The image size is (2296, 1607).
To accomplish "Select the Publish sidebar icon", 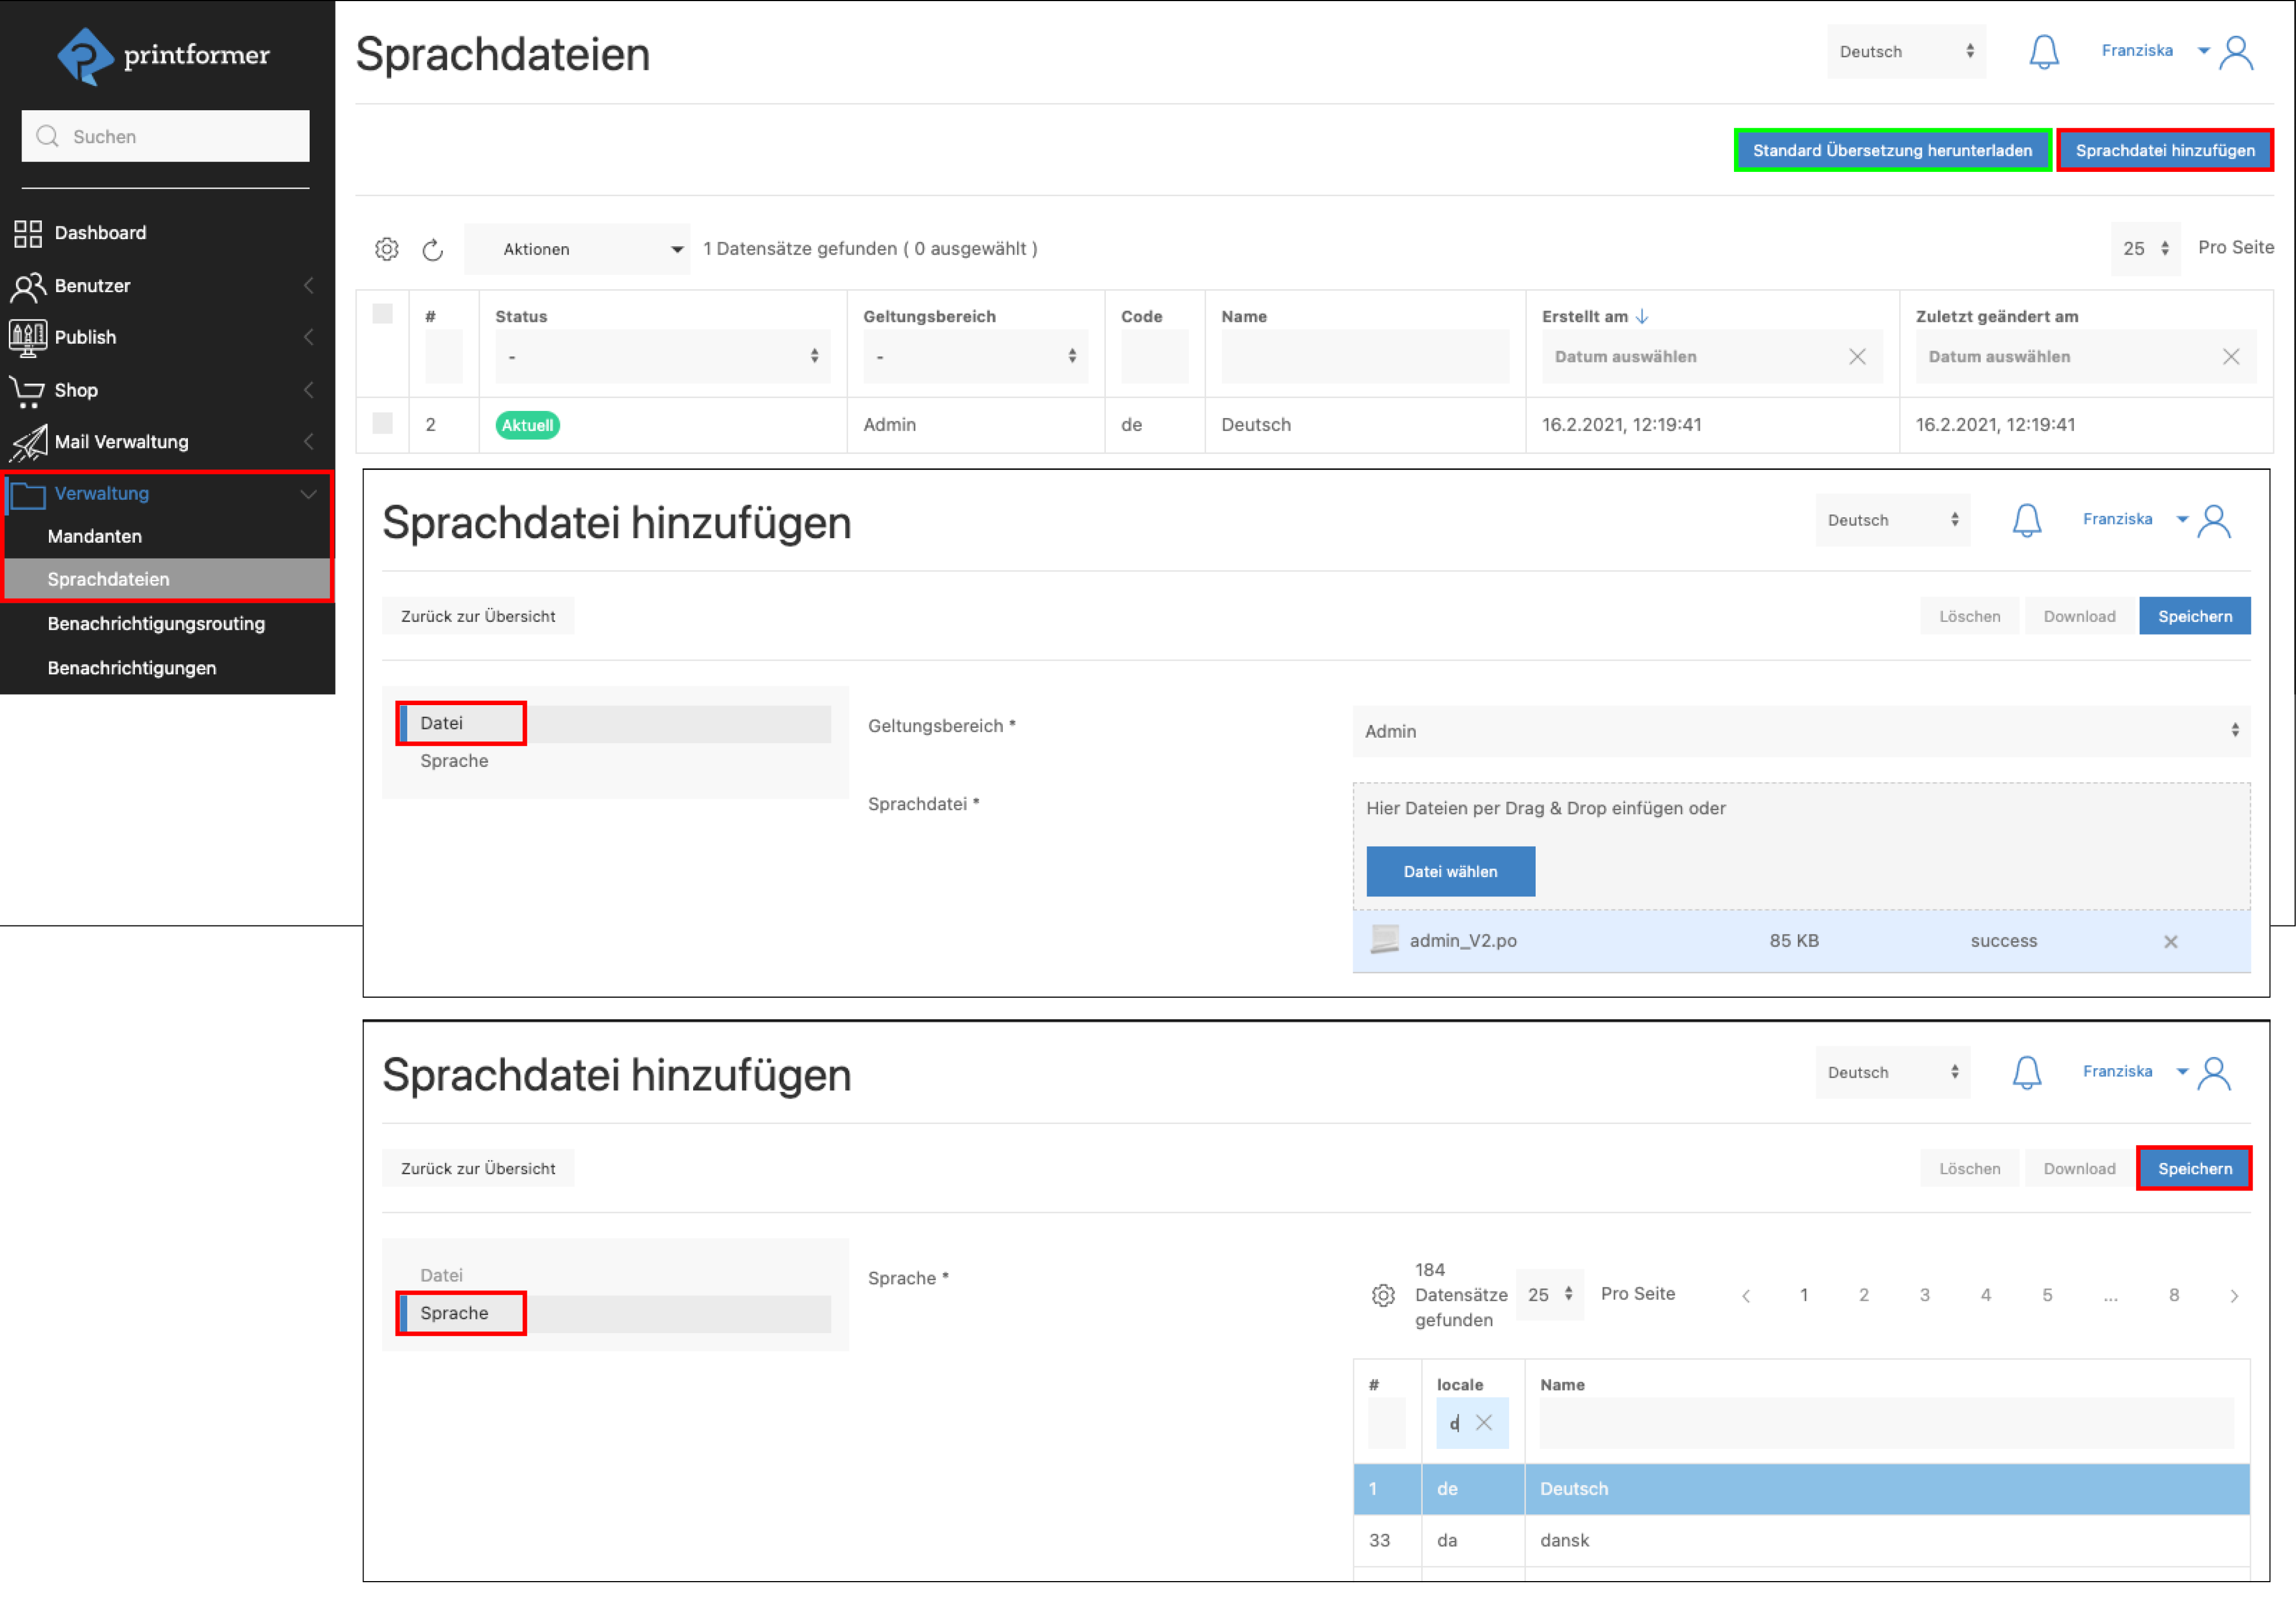I will click(x=27, y=337).
